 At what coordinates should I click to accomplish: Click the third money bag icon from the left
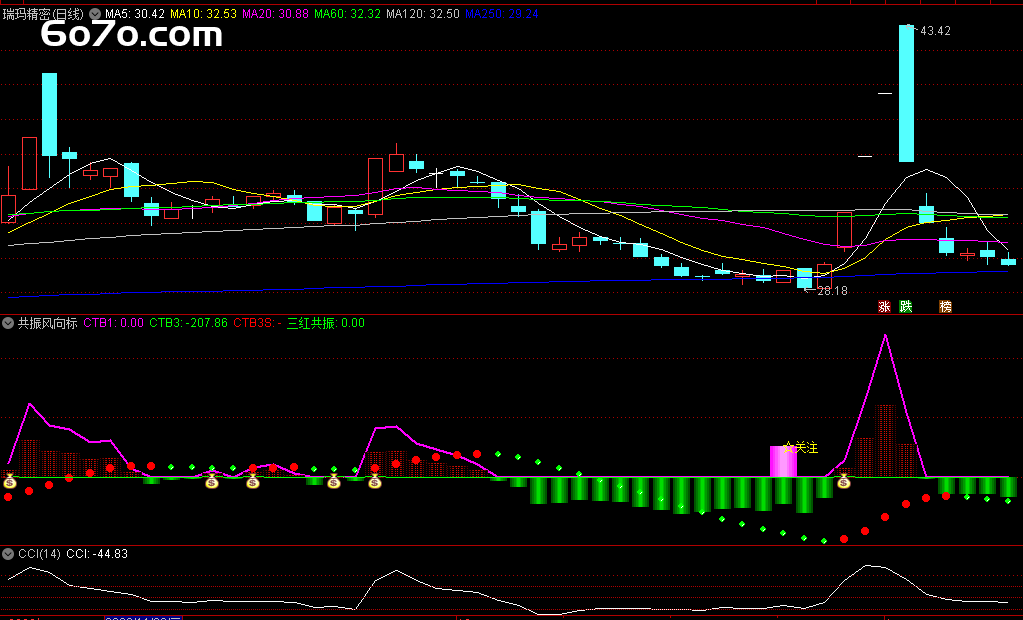pos(253,482)
